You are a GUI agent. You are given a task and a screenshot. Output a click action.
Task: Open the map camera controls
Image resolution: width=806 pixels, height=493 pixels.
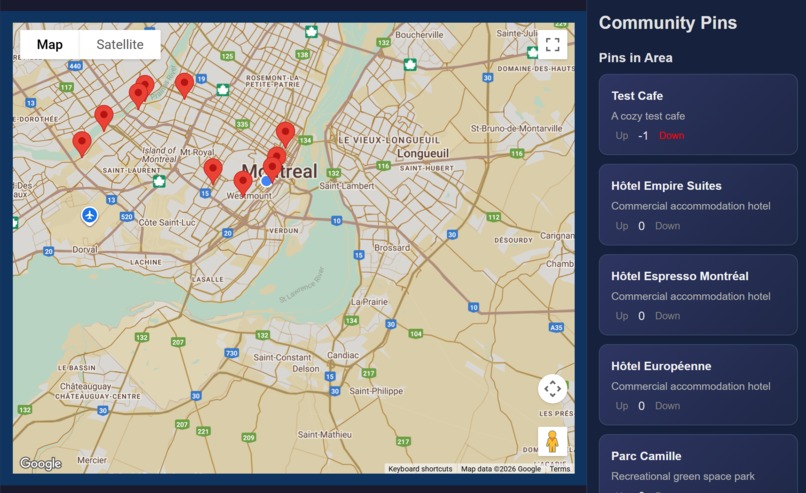click(553, 389)
